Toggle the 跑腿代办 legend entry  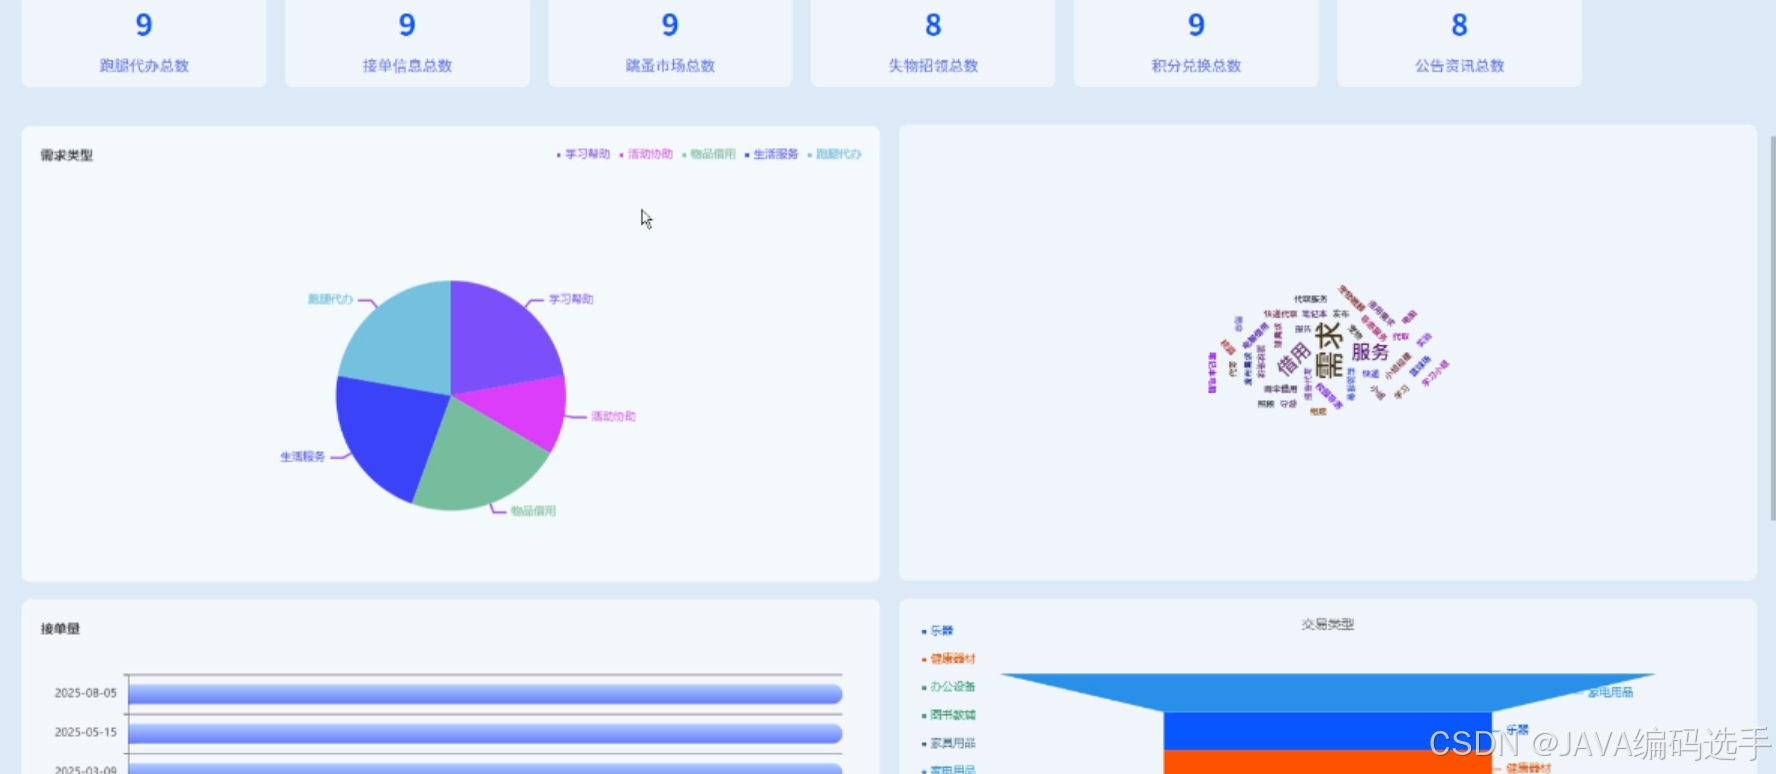click(835, 154)
